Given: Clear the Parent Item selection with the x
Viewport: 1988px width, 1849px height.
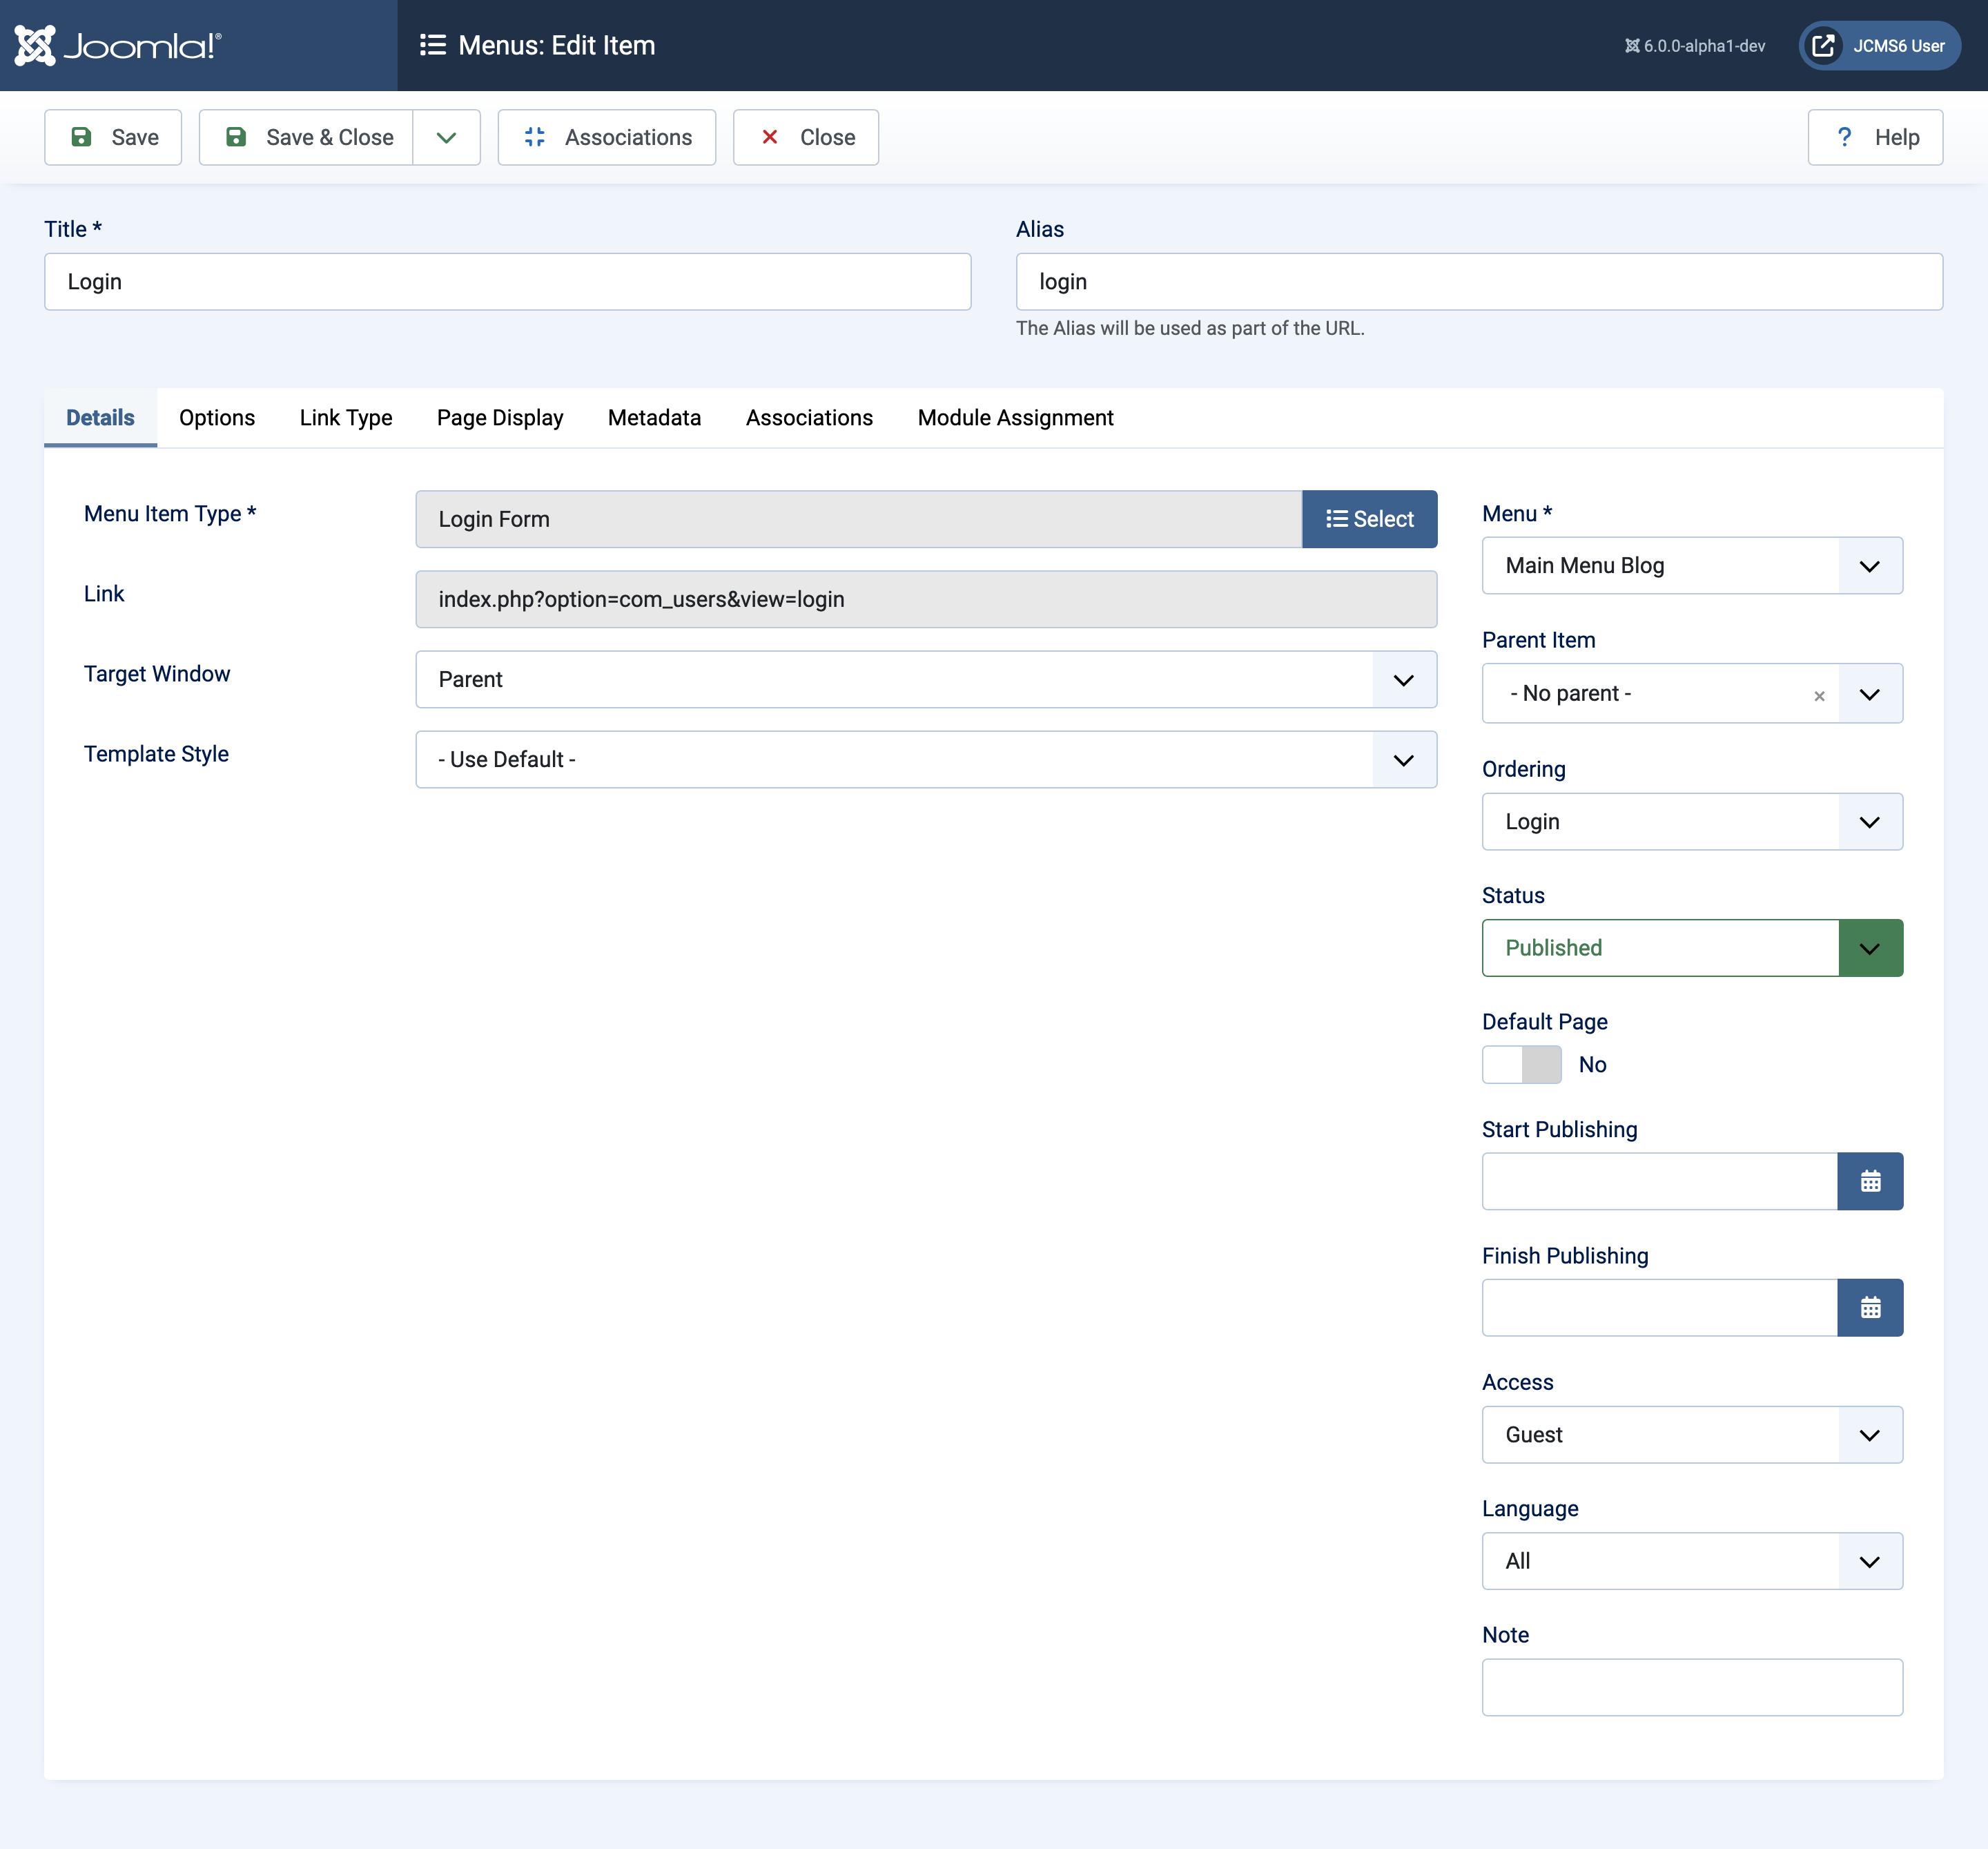Looking at the screenshot, I should [1819, 695].
